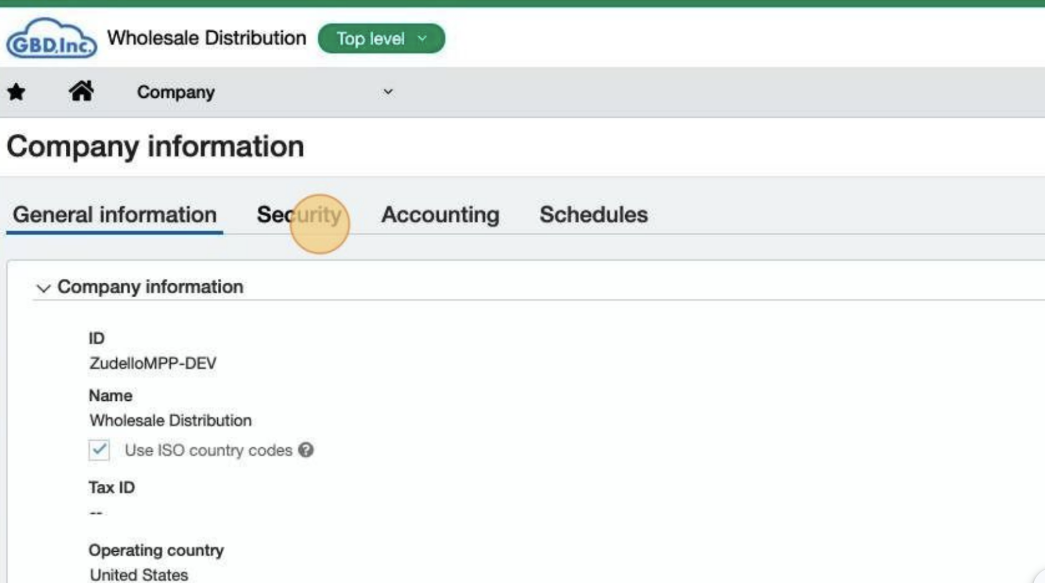Click the GBD Inc cloud logo

(51, 40)
